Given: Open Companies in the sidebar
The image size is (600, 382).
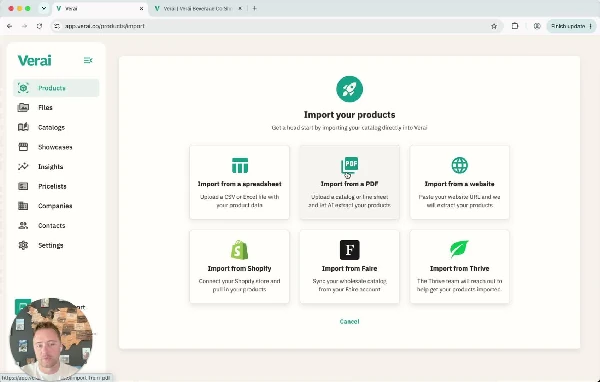Looking at the screenshot, I should 56,206.
